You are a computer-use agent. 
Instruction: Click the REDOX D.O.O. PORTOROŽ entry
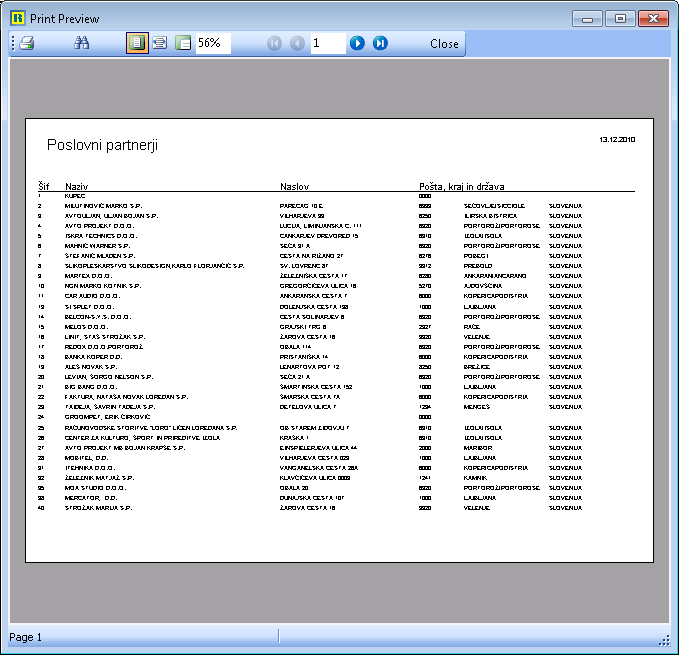(104, 347)
